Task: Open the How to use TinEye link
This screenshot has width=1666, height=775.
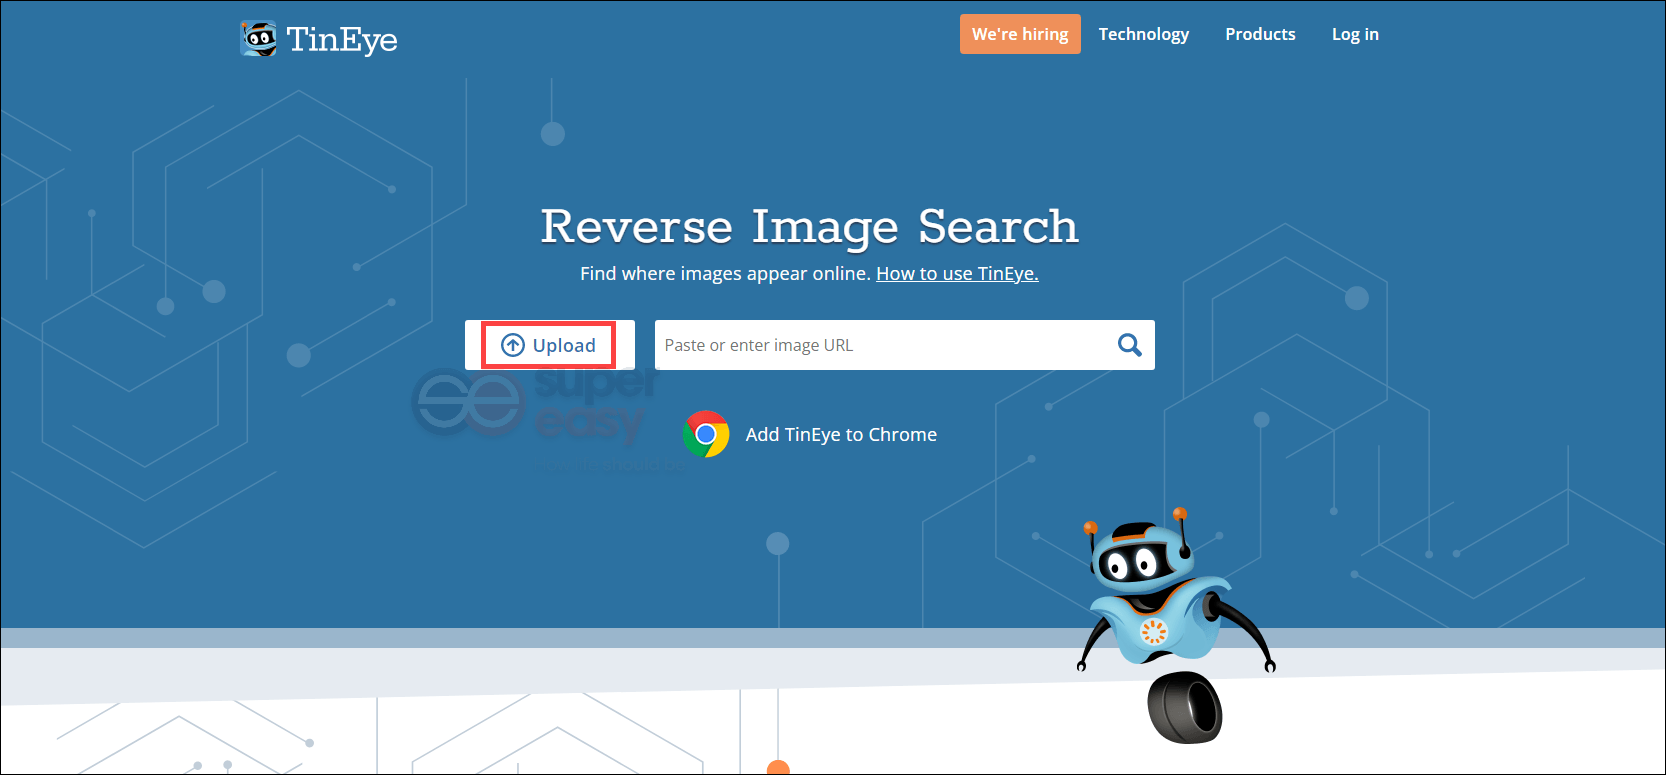Action: coord(957,273)
